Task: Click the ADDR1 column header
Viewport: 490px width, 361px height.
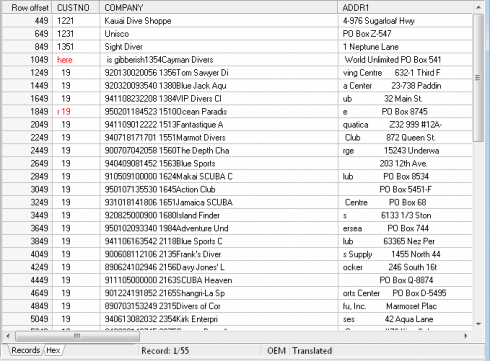Action: 405,7
